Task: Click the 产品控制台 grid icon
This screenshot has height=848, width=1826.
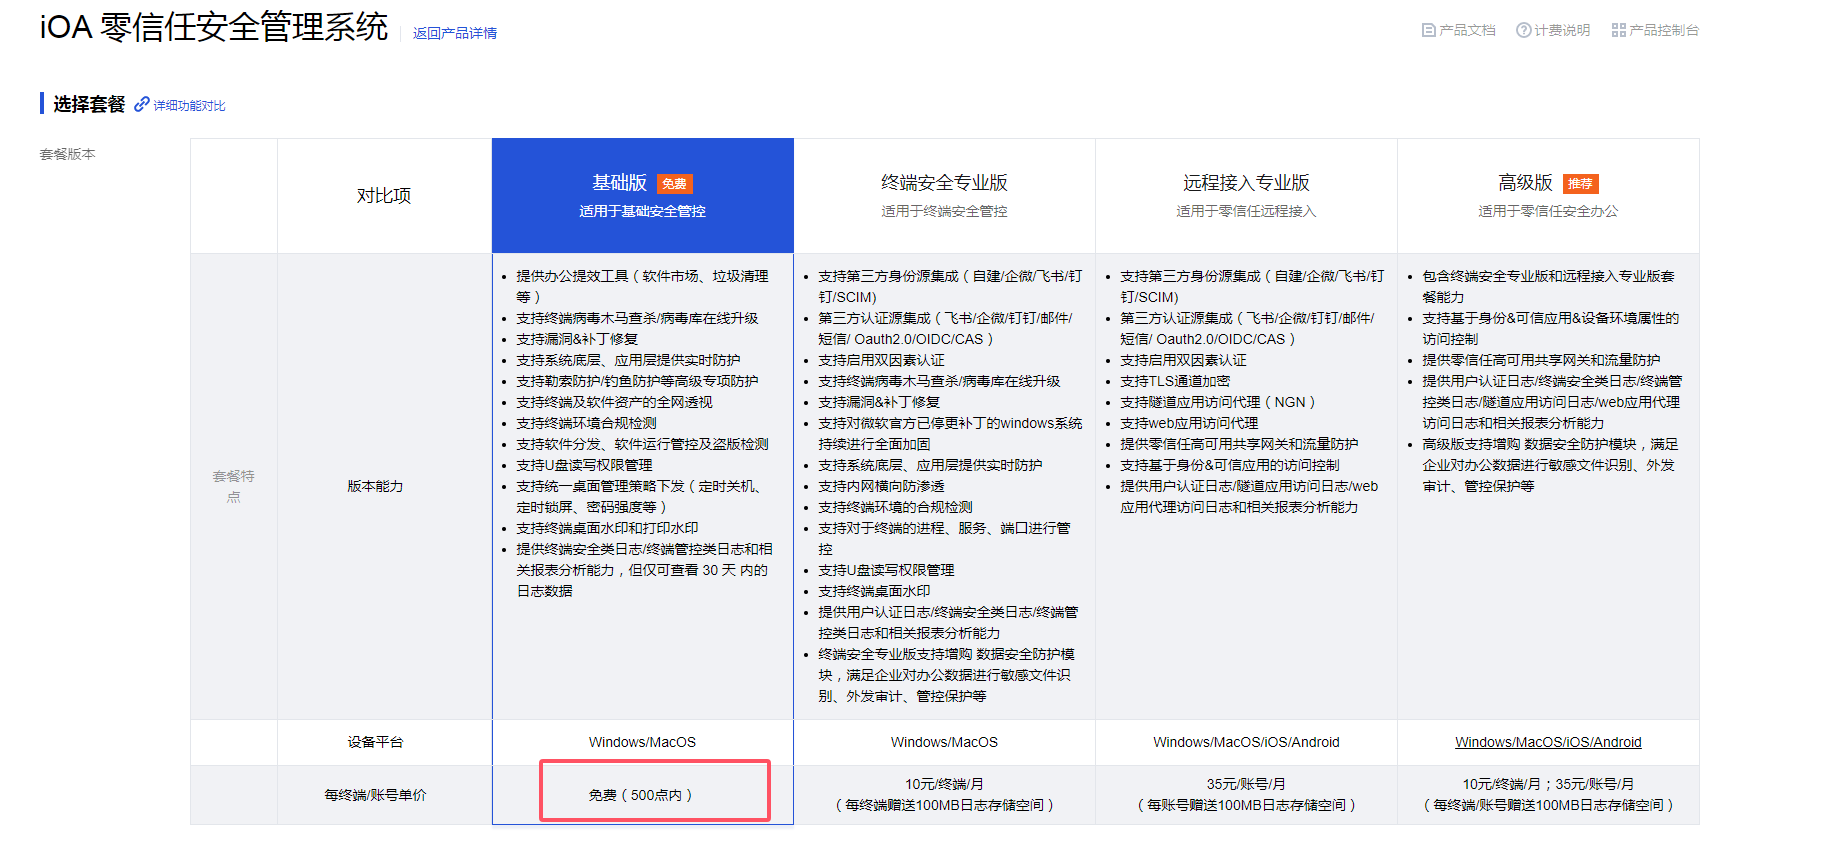Action: click(x=1618, y=30)
